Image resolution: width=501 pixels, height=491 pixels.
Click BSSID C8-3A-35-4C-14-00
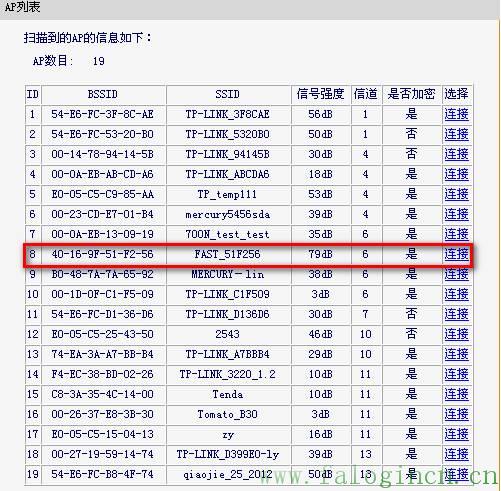pos(102,394)
